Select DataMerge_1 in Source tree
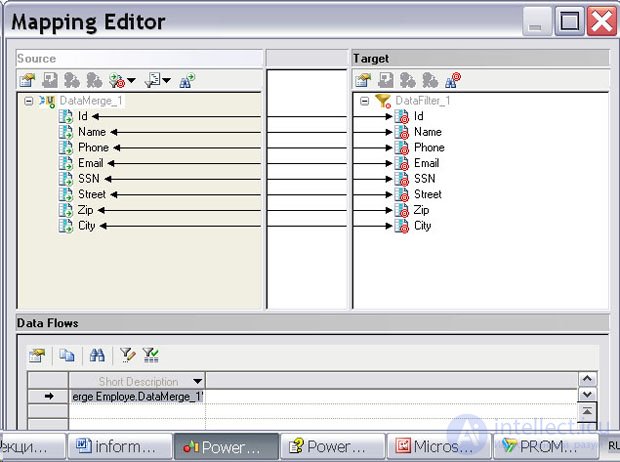The height and width of the screenshot is (462, 620). click(x=91, y=101)
